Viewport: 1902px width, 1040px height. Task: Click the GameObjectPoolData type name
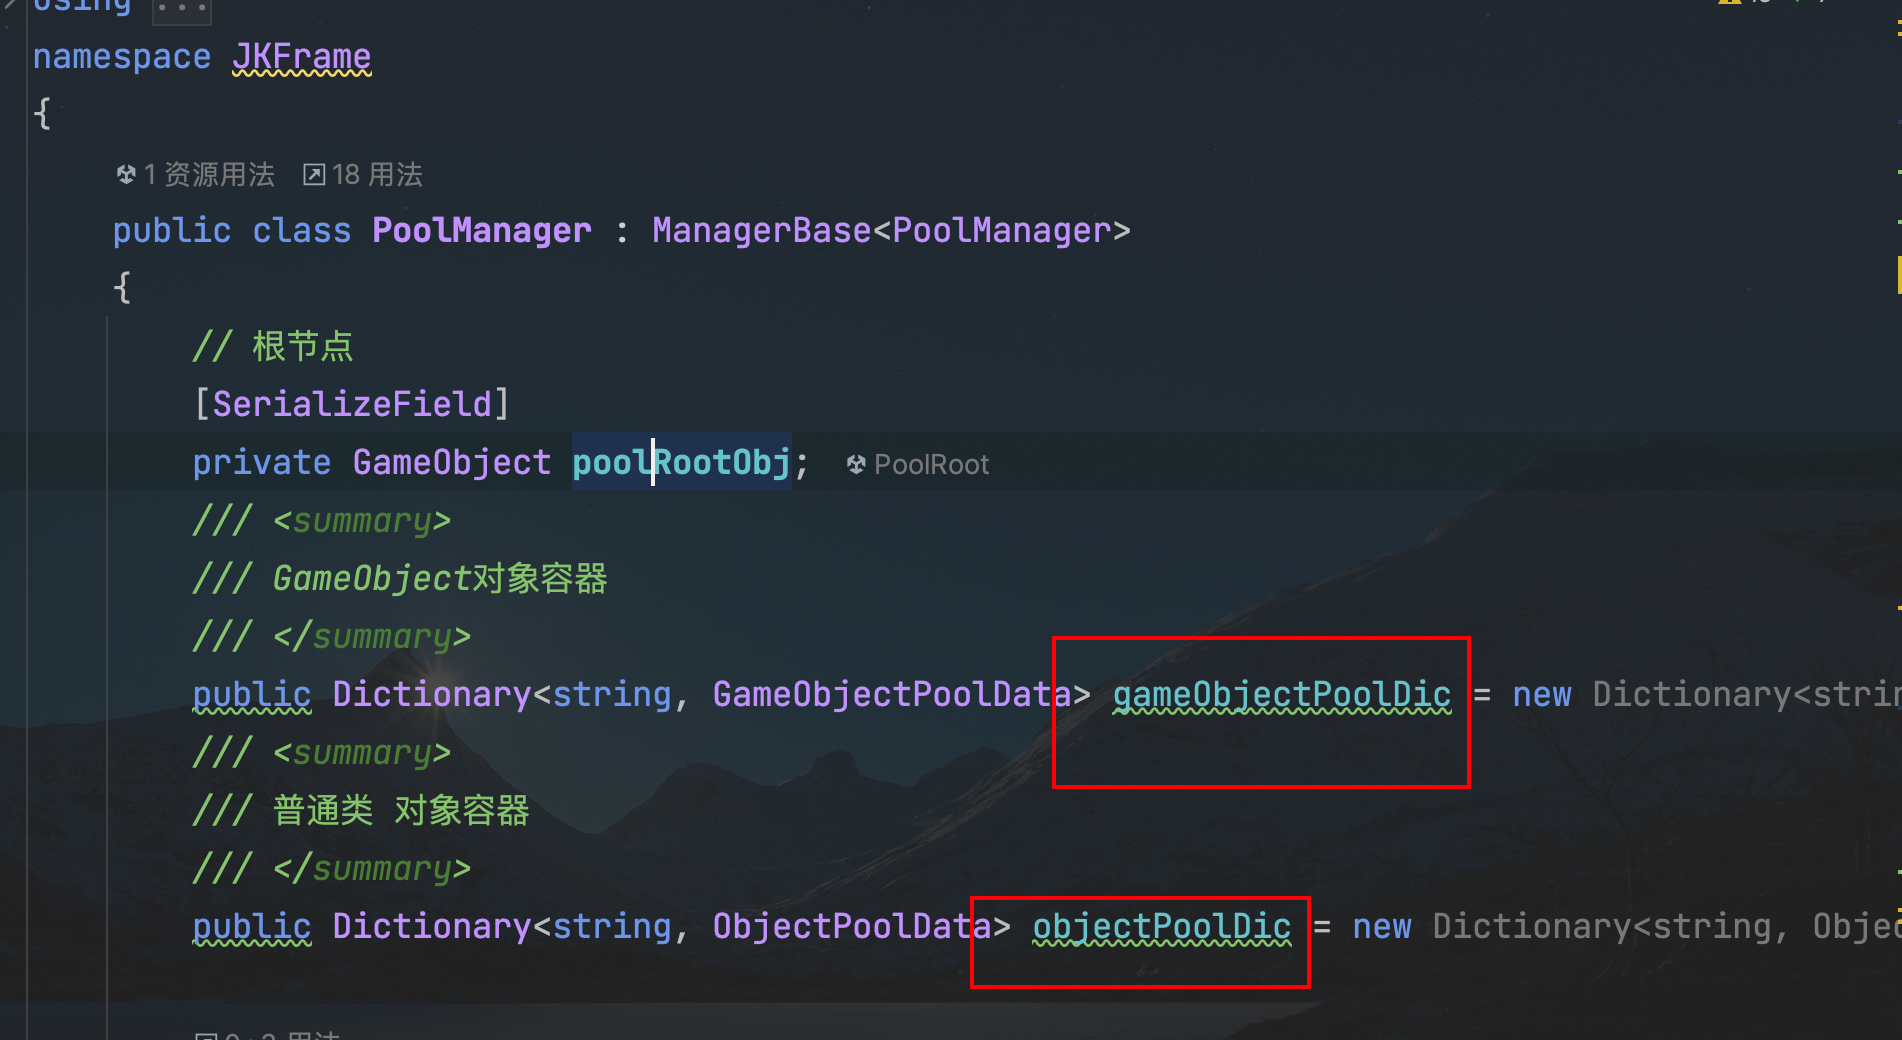point(891,694)
